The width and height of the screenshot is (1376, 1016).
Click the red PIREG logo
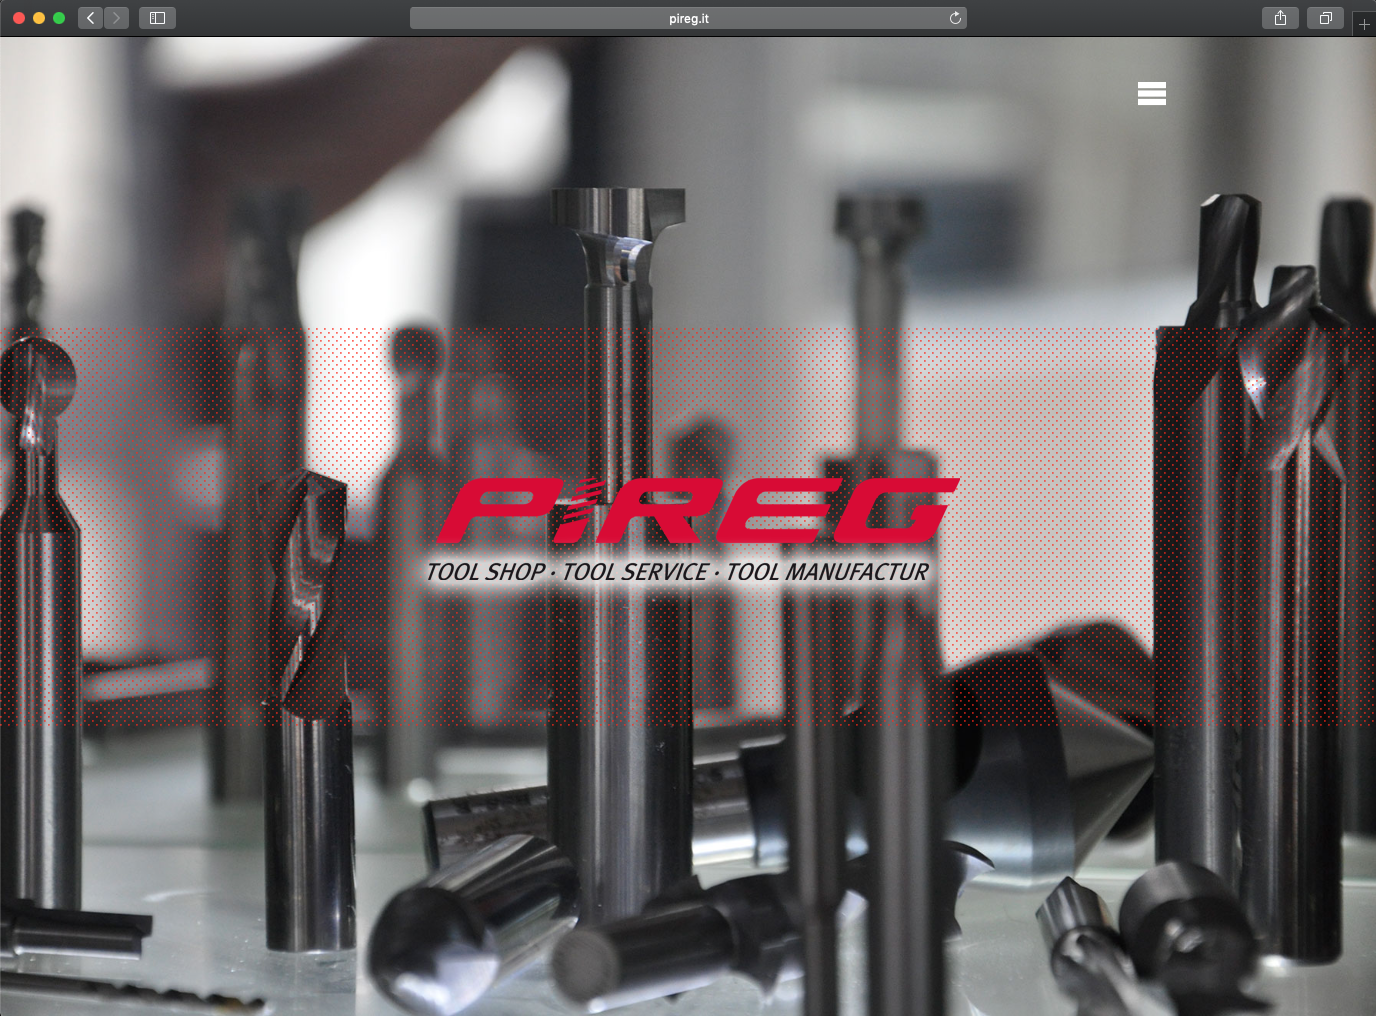pos(697,510)
